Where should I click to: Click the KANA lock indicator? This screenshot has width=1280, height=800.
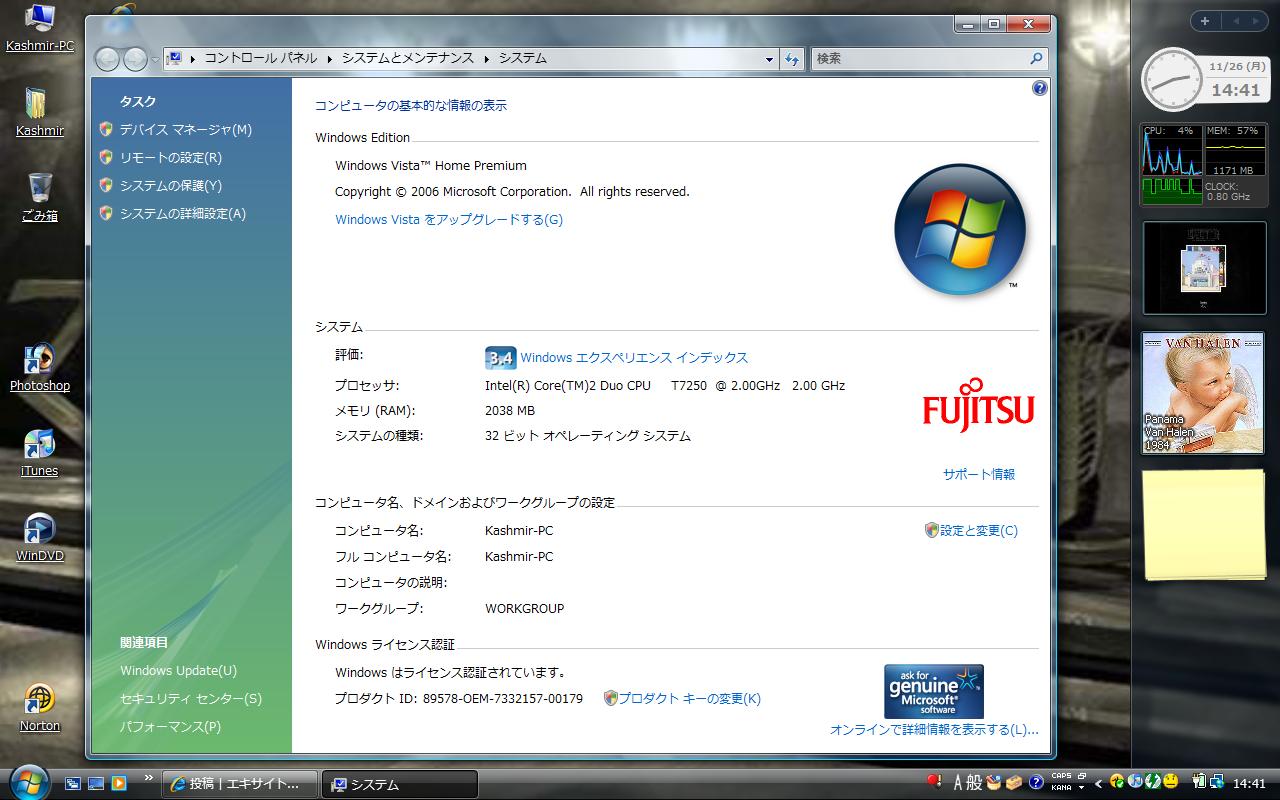pyautogui.click(x=1061, y=788)
